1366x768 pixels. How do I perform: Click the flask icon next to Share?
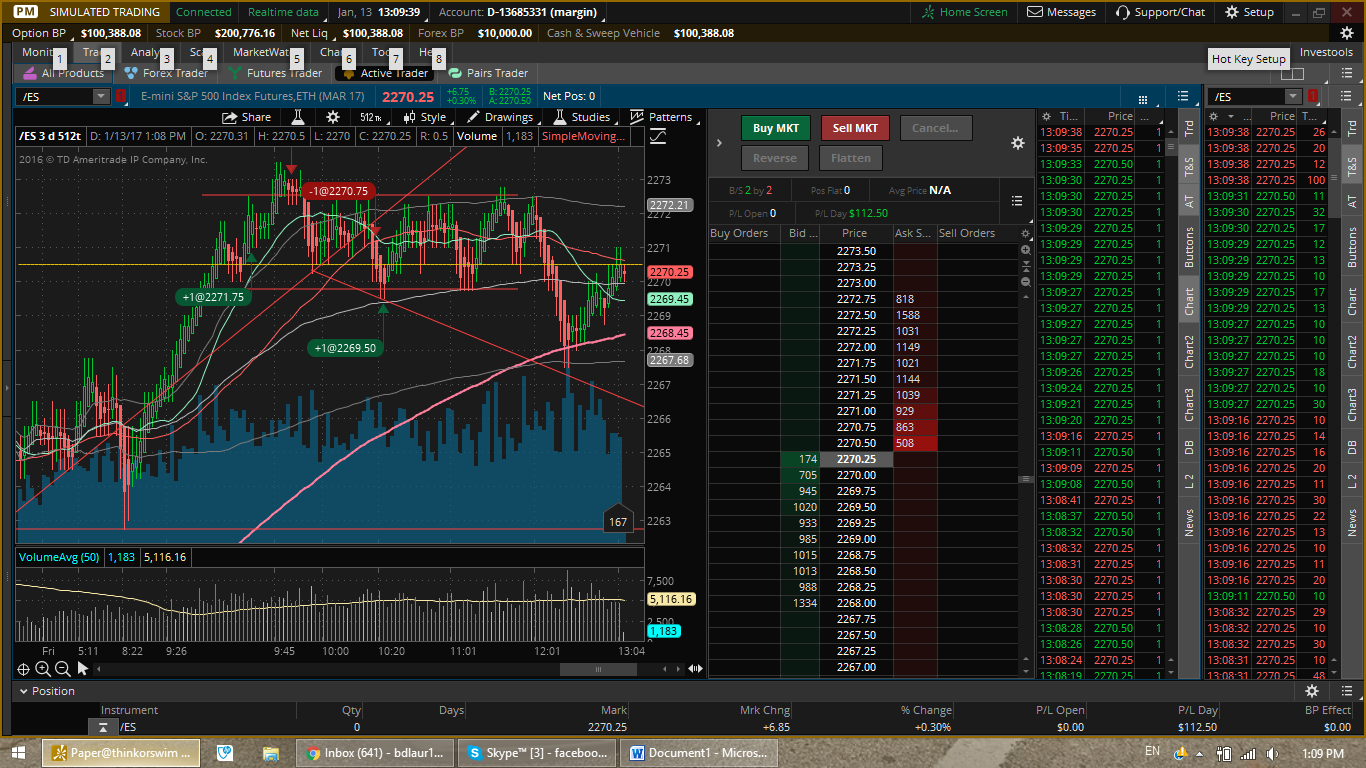(x=297, y=117)
